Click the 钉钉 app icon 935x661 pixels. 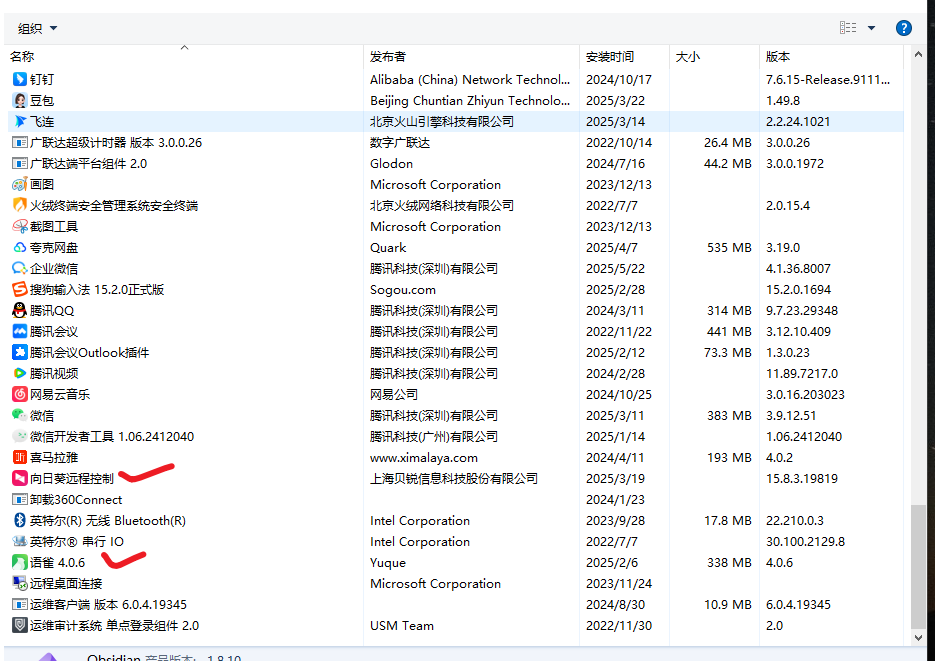click(20, 79)
